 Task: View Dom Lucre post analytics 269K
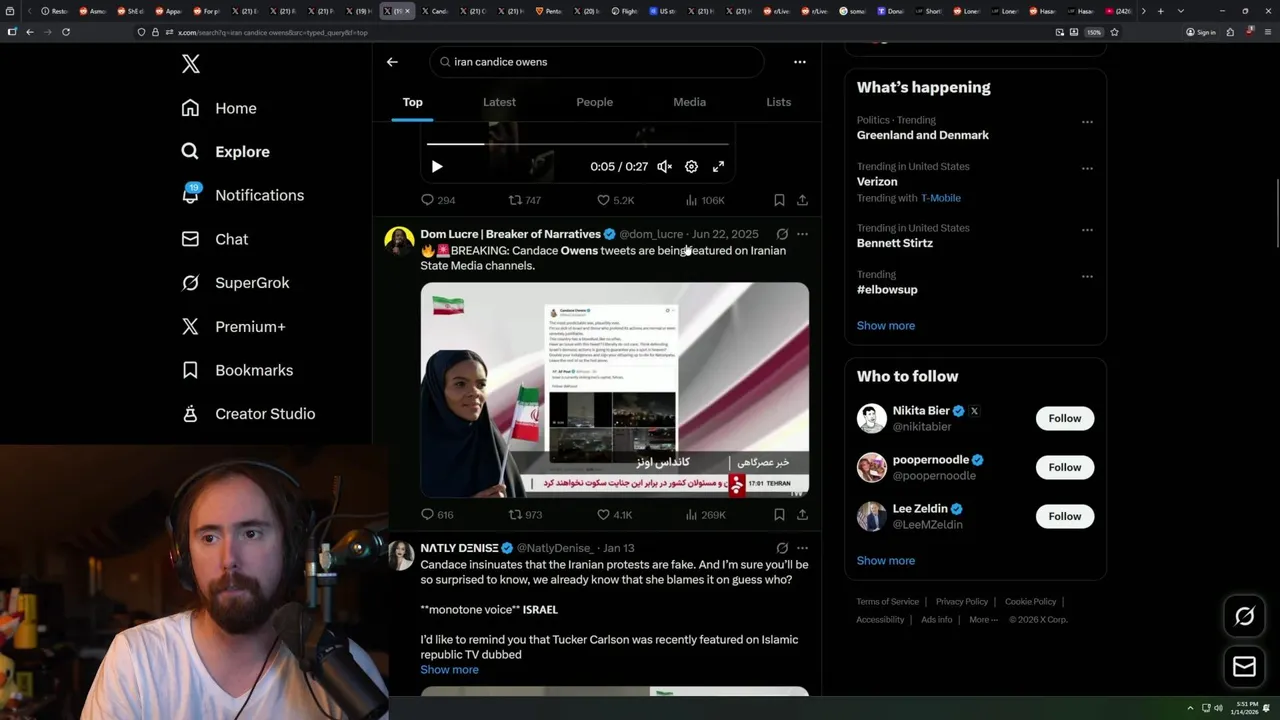click(705, 515)
